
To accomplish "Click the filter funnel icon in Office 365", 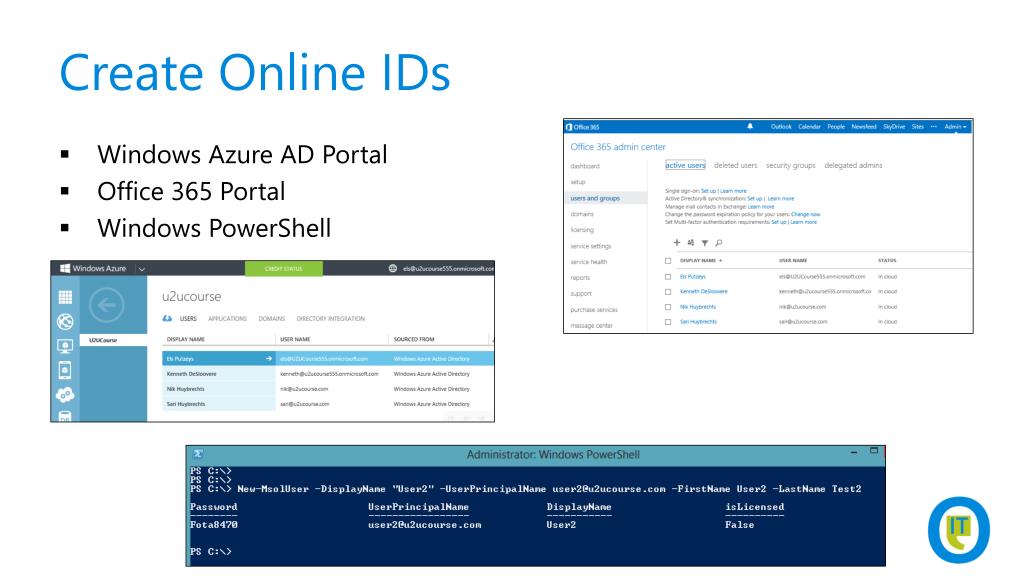I will click(705, 243).
